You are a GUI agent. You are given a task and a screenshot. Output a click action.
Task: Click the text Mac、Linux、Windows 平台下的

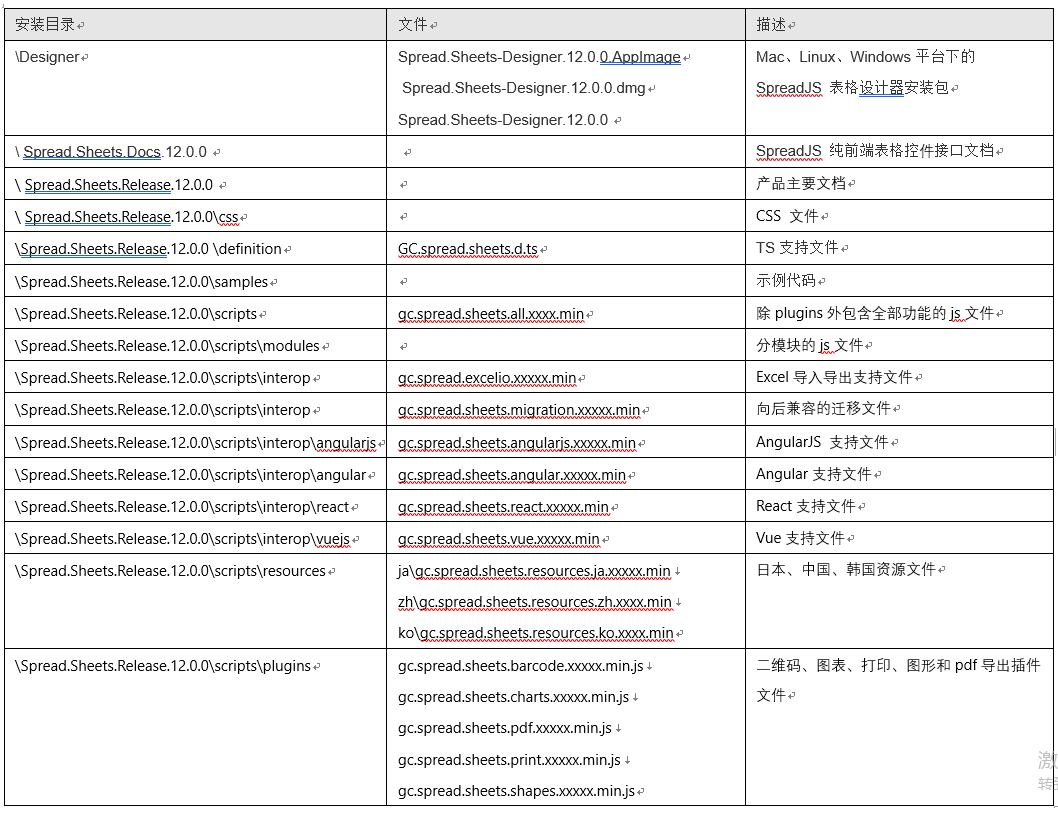[865, 57]
